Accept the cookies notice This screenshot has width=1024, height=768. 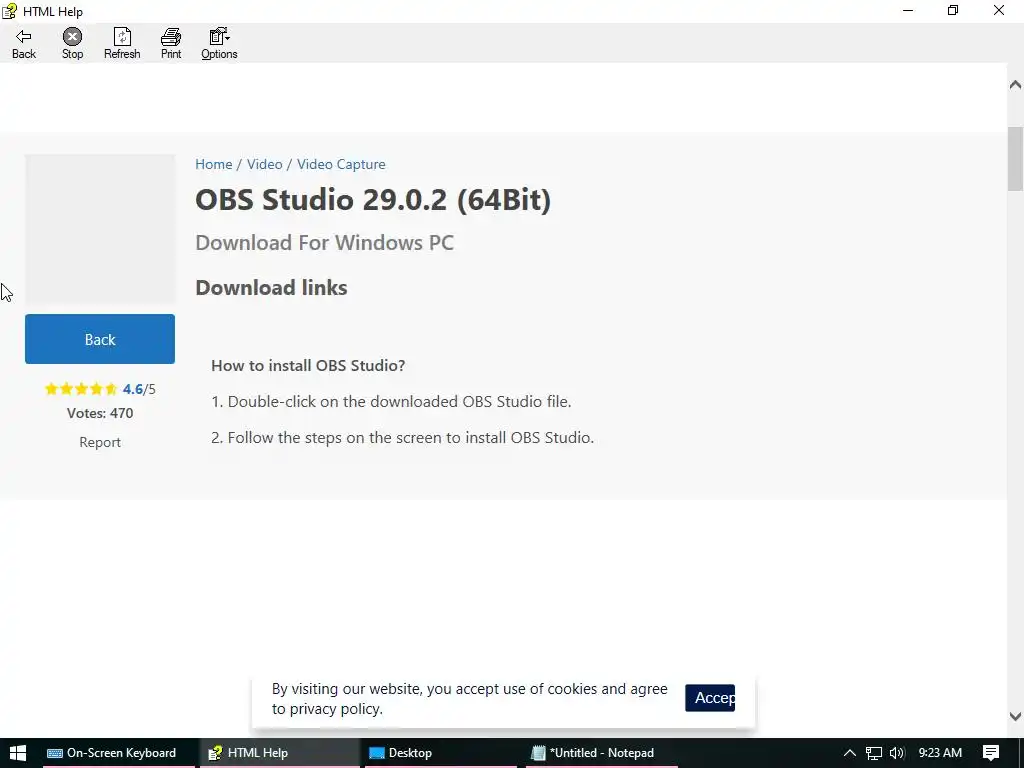tap(710, 698)
